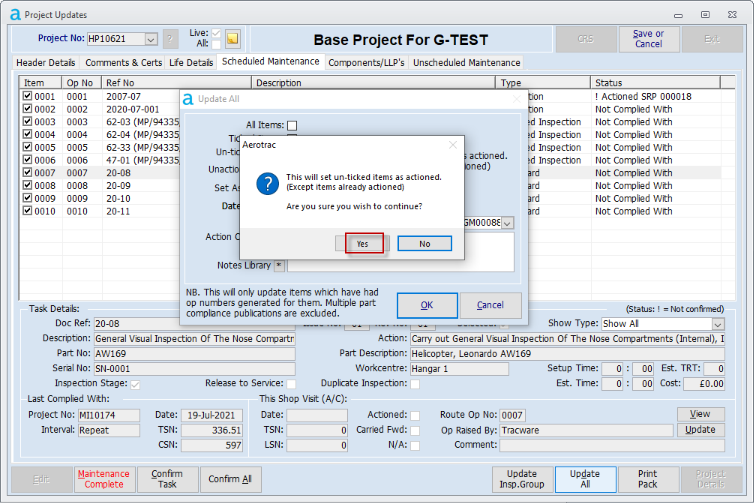Click the yellow note icon beside Live

click(233, 39)
